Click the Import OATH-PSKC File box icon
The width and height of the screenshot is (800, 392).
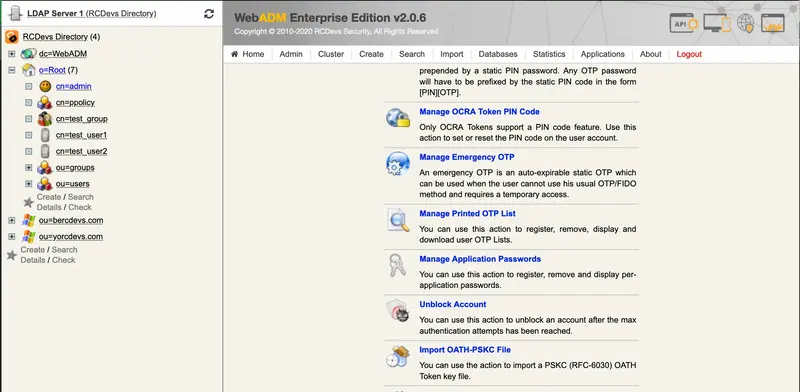[397, 356]
